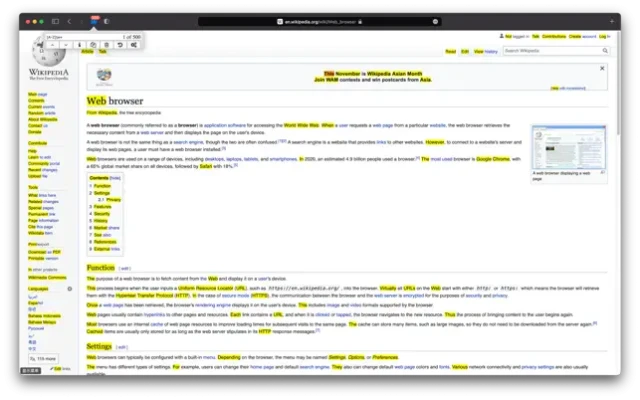Click the copy icon in find popup
640x400 pixels.
coord(93,45)
